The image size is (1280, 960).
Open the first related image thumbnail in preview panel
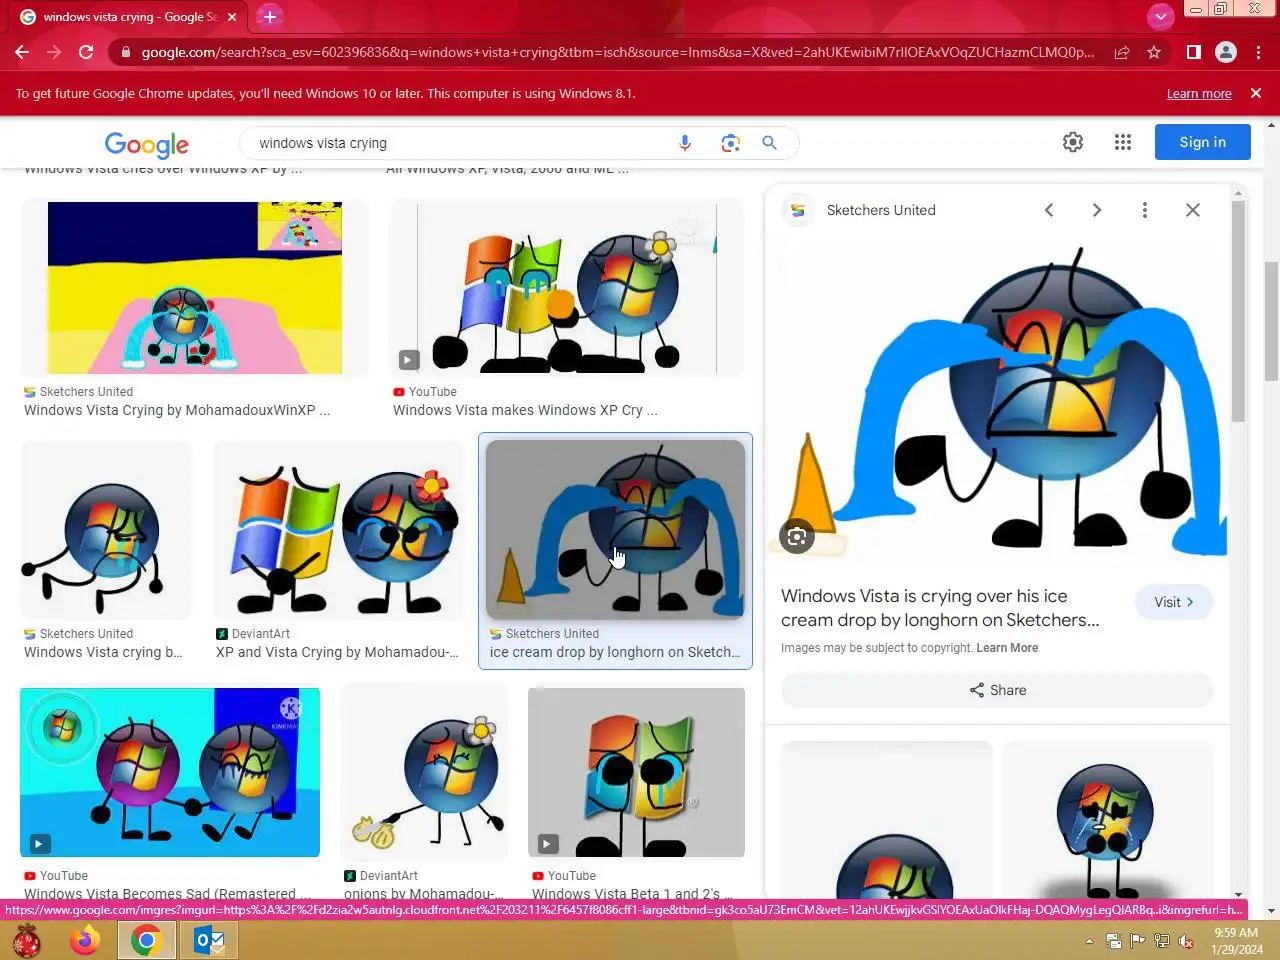887,820
